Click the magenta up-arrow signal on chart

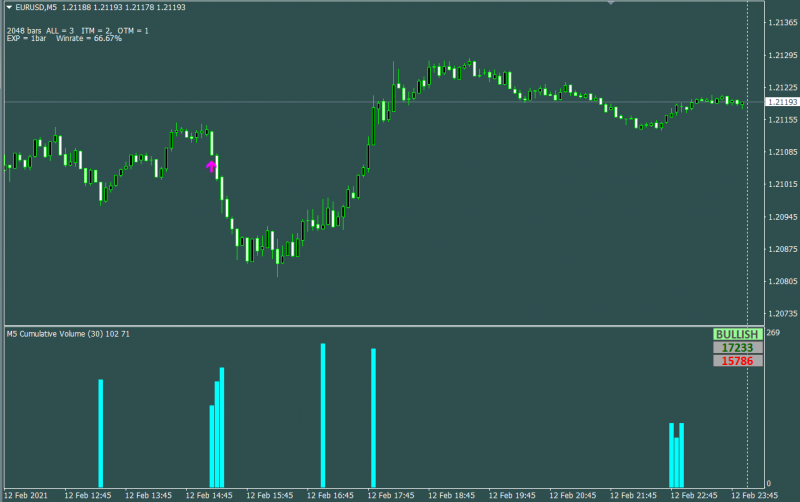pos(211,166)
